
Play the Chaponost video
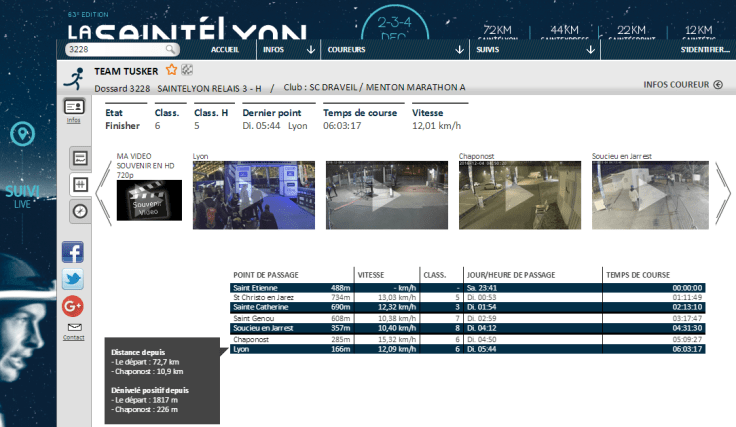(520, 195)
